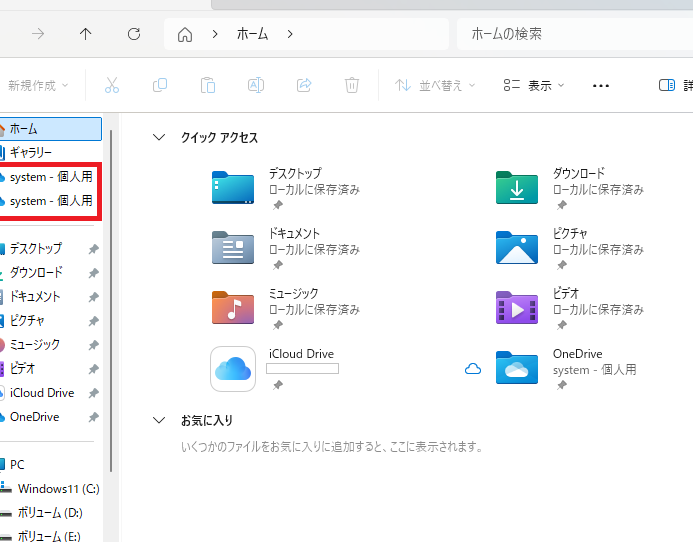This screenshot has height=542, width=693.
Task: Open the 並べ替え sort dropdown
Action: pos(435,86)
